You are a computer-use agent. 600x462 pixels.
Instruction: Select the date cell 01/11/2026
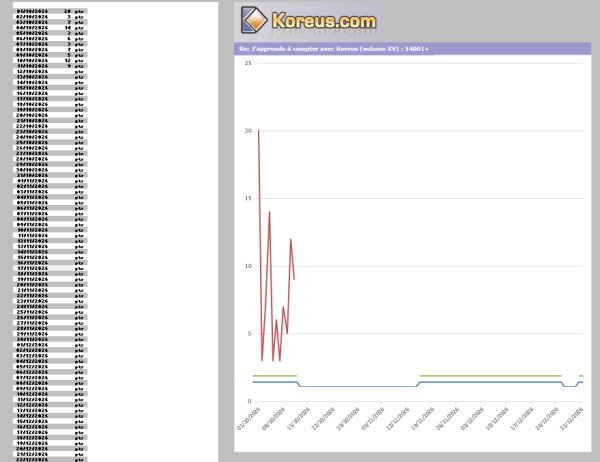pyautogui.click(x=32, y=181)
